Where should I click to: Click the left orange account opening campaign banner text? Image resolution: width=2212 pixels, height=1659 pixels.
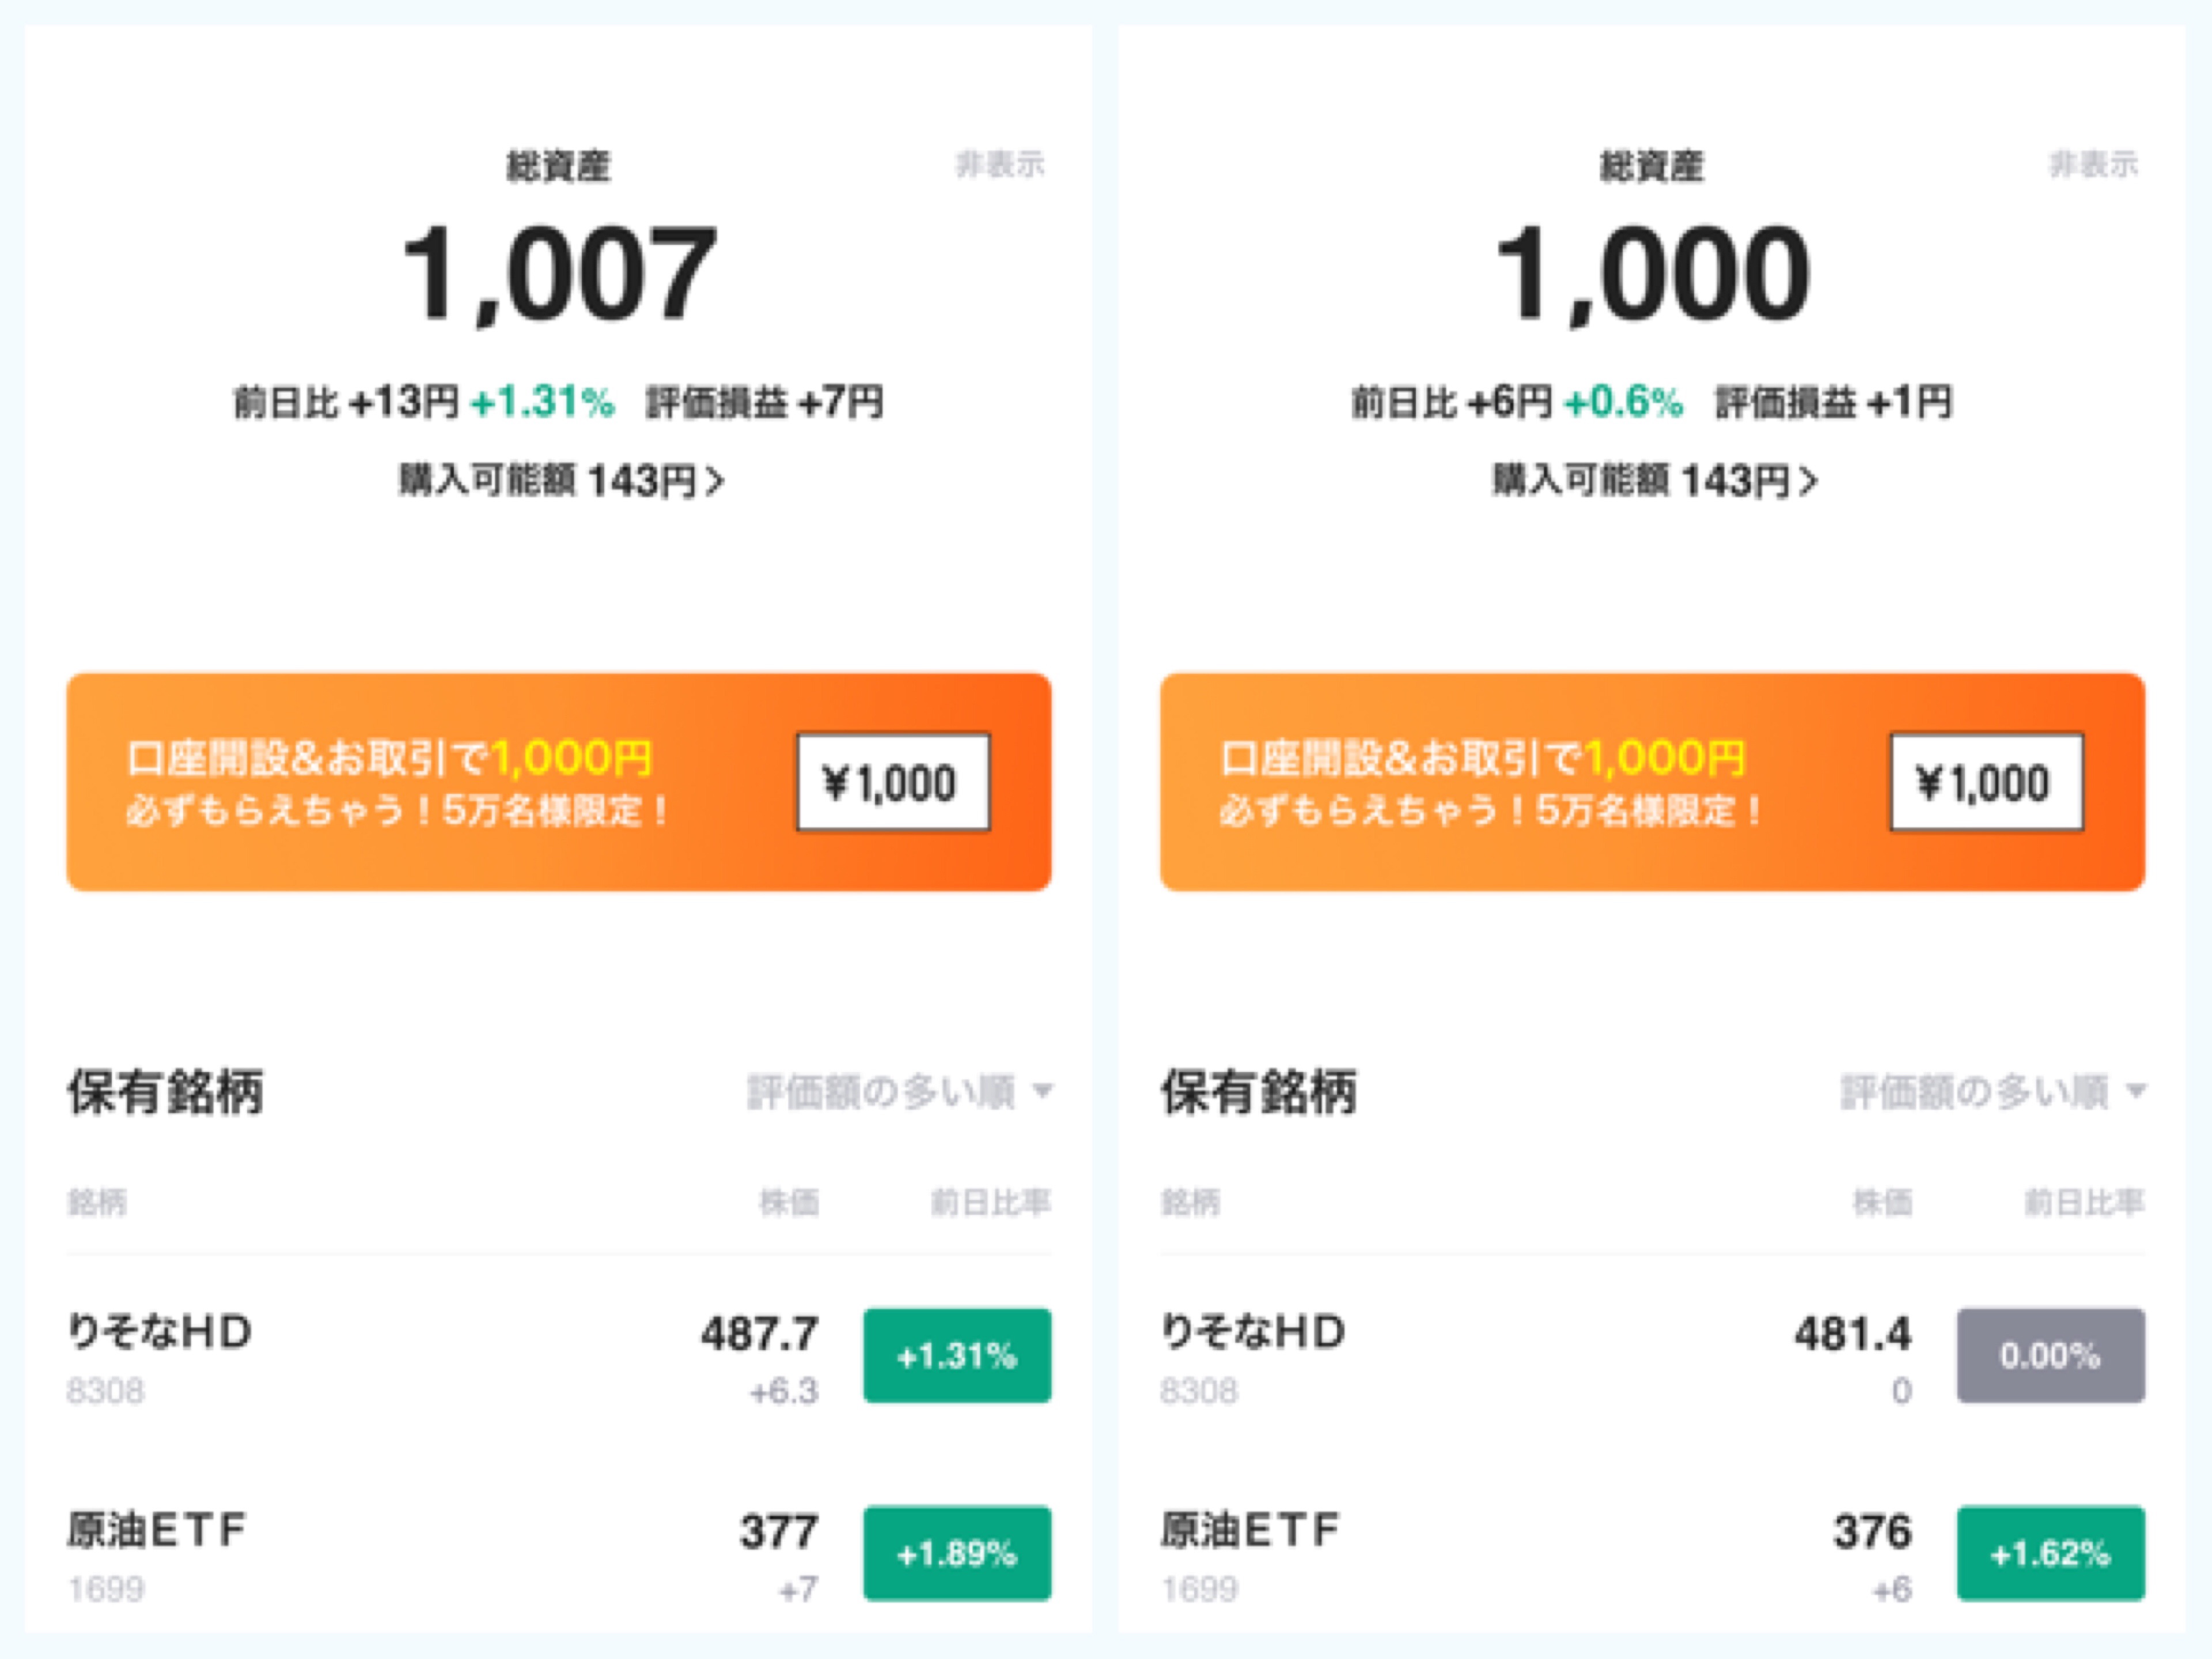coord(395,782)
